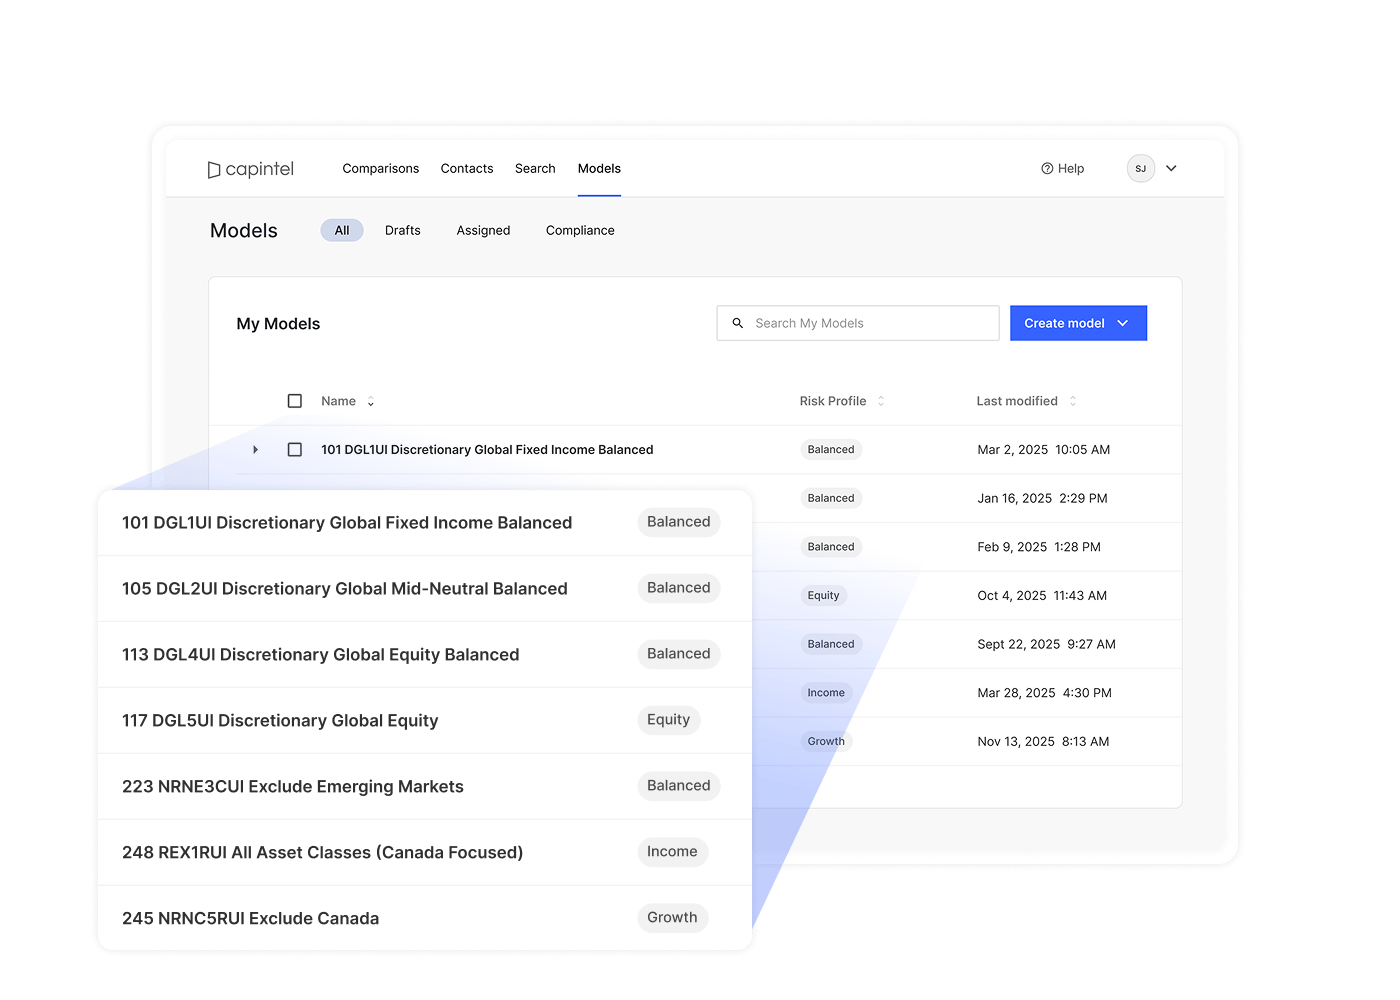Expand the 101 DGL1UI model row
The height and width of the screenshot is (1000, 1400).
[x=256, y=450]
